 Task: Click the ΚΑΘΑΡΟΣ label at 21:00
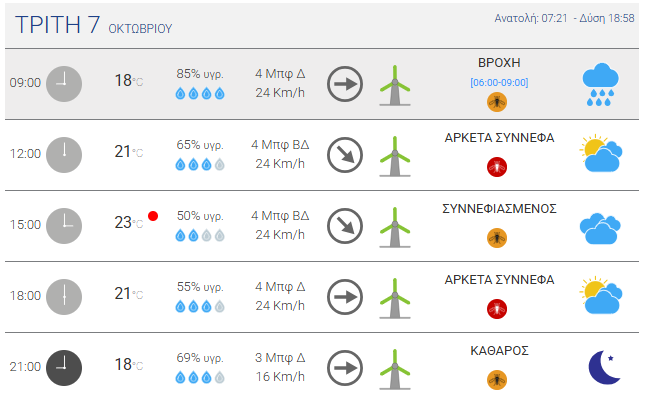click(x=499, y=351)
